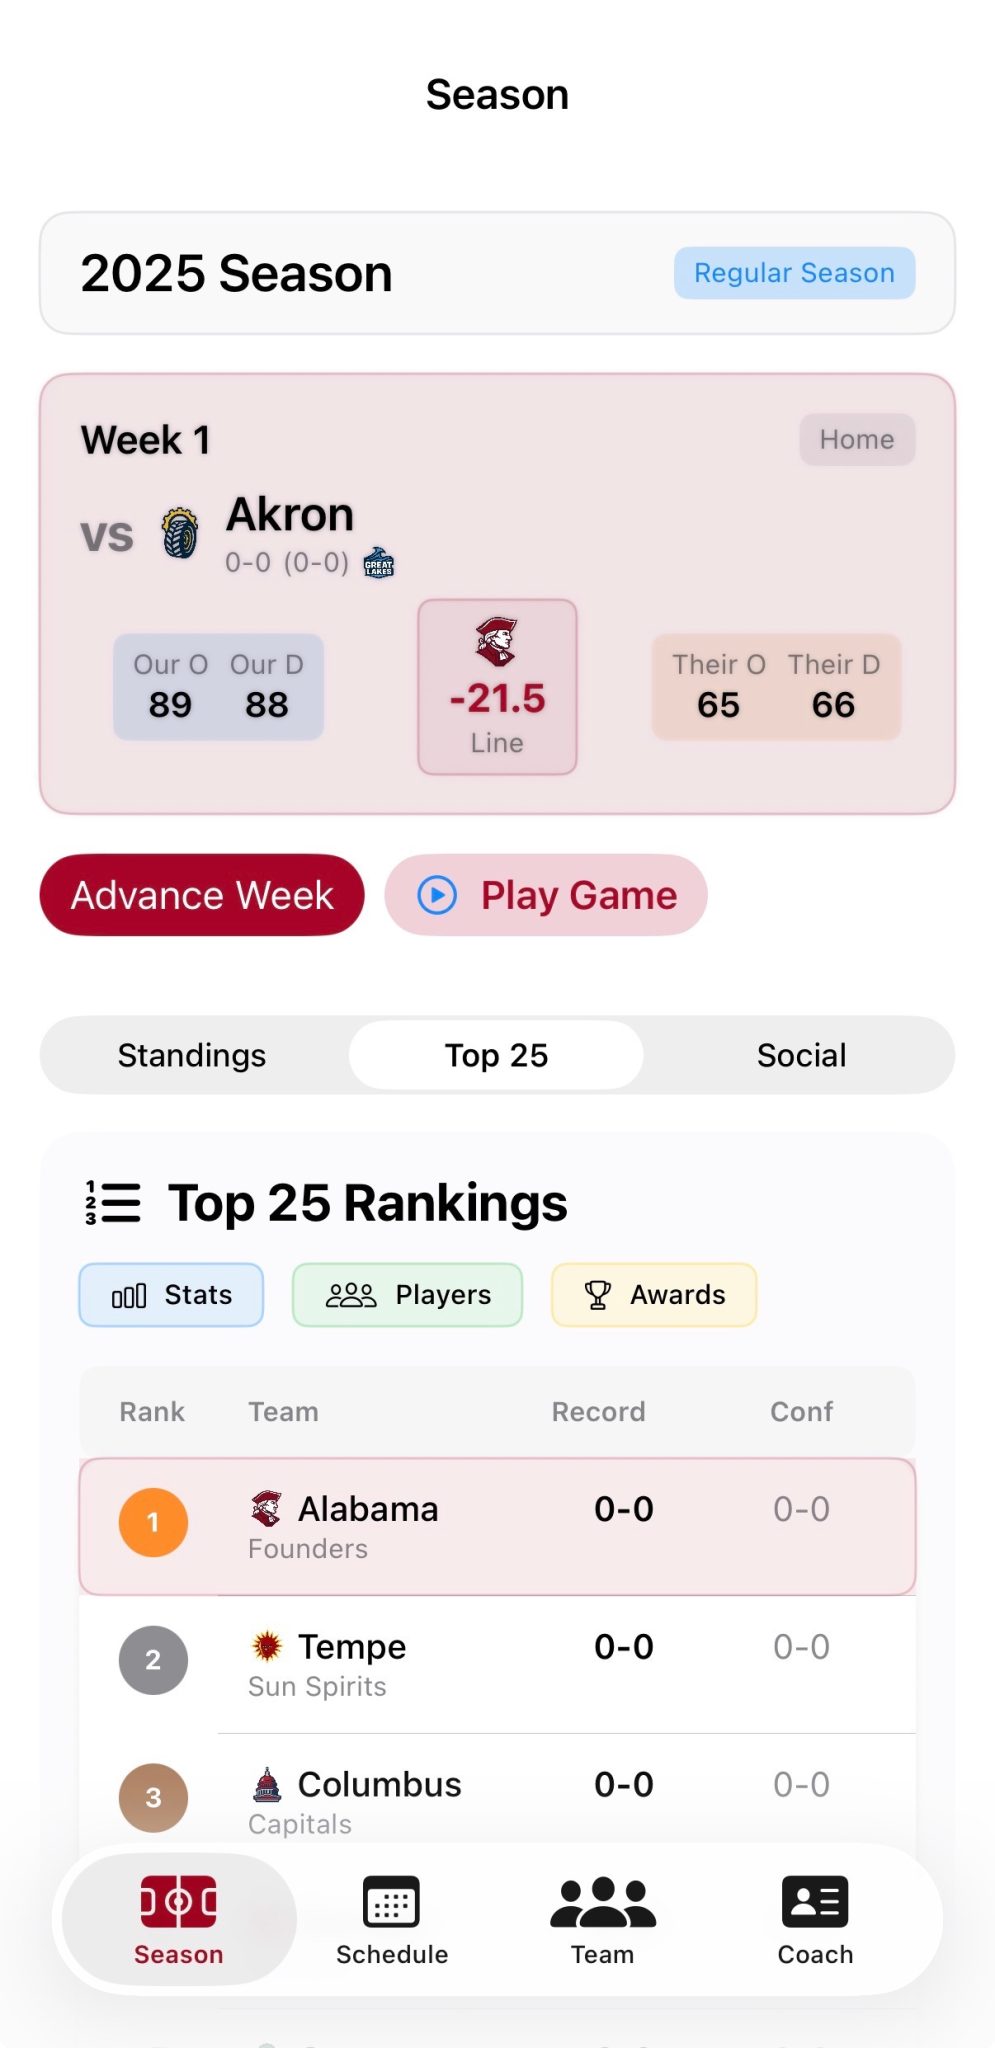Viewport: 995px width, 2048px height.
Task: Open the Players filter button
Action: (x=407, y=1295)
